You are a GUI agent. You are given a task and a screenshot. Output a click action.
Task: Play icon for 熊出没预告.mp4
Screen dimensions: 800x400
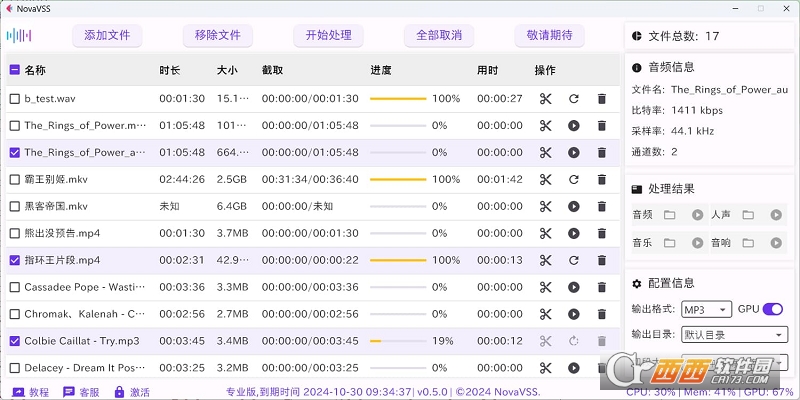click(574, 233)
